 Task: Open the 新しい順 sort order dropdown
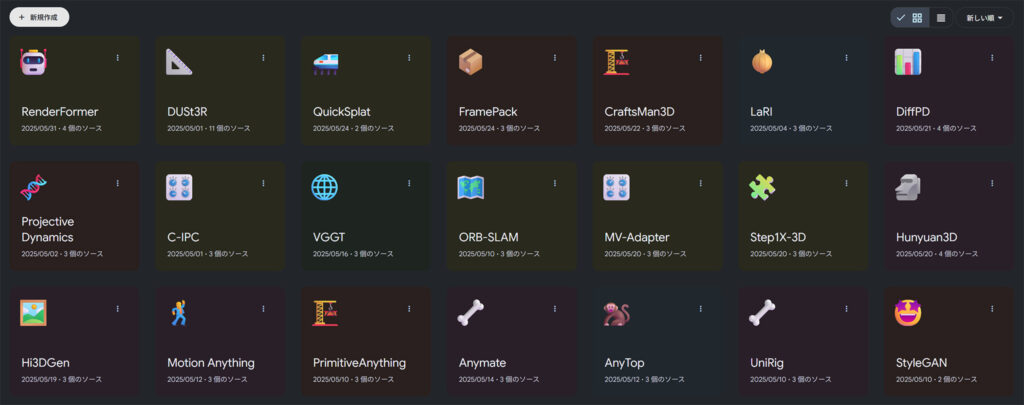(x=984, y=18)
